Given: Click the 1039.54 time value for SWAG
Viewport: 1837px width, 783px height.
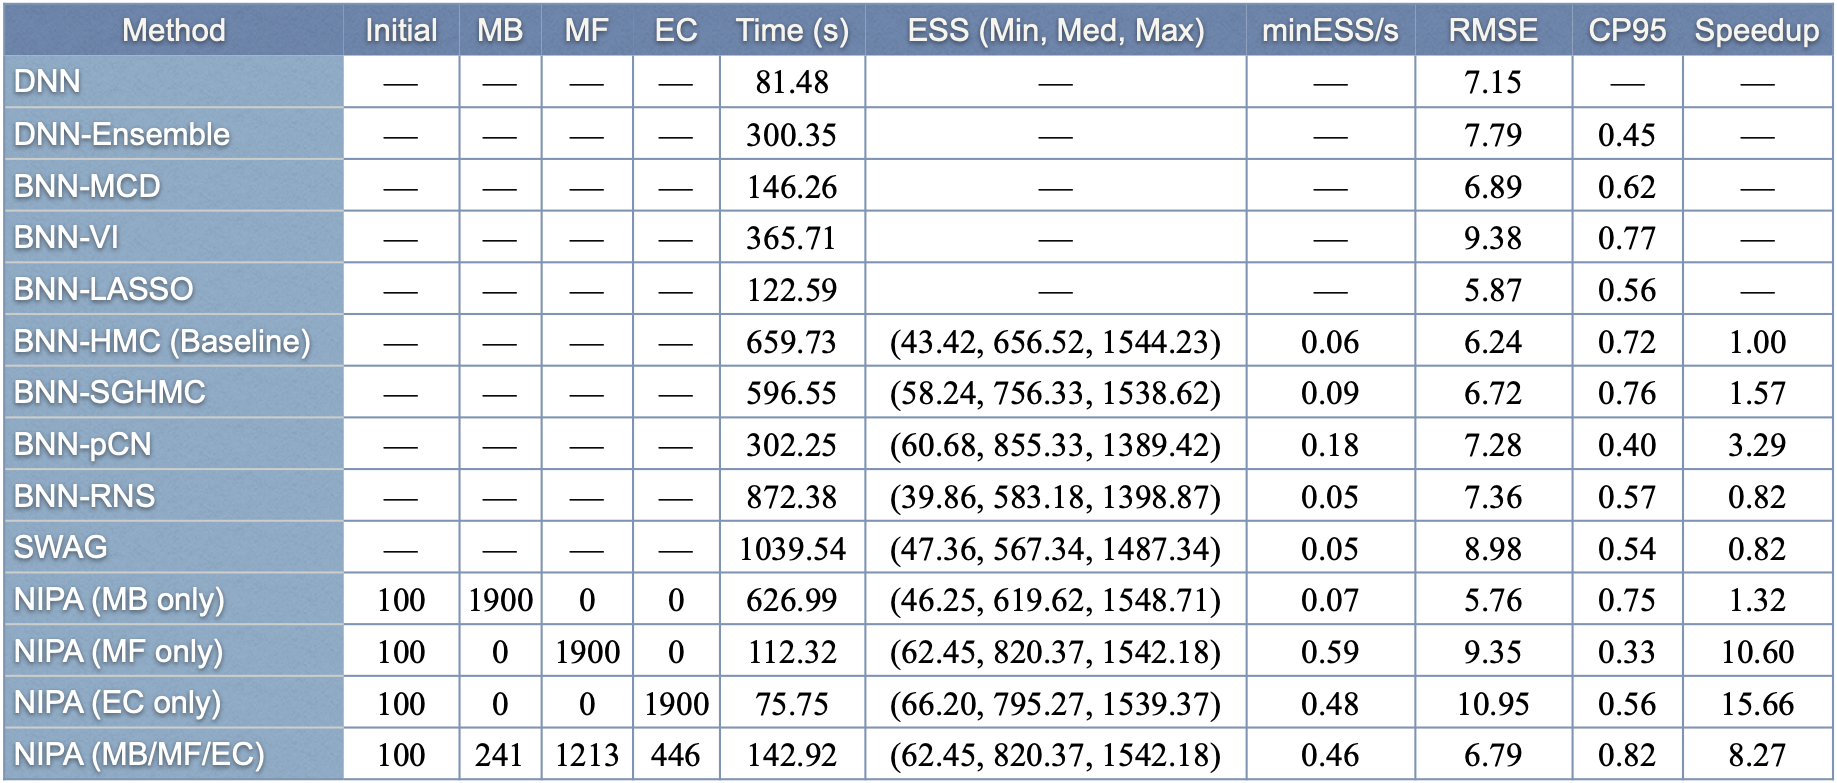Looking at the screenshot, I should 792,549.
